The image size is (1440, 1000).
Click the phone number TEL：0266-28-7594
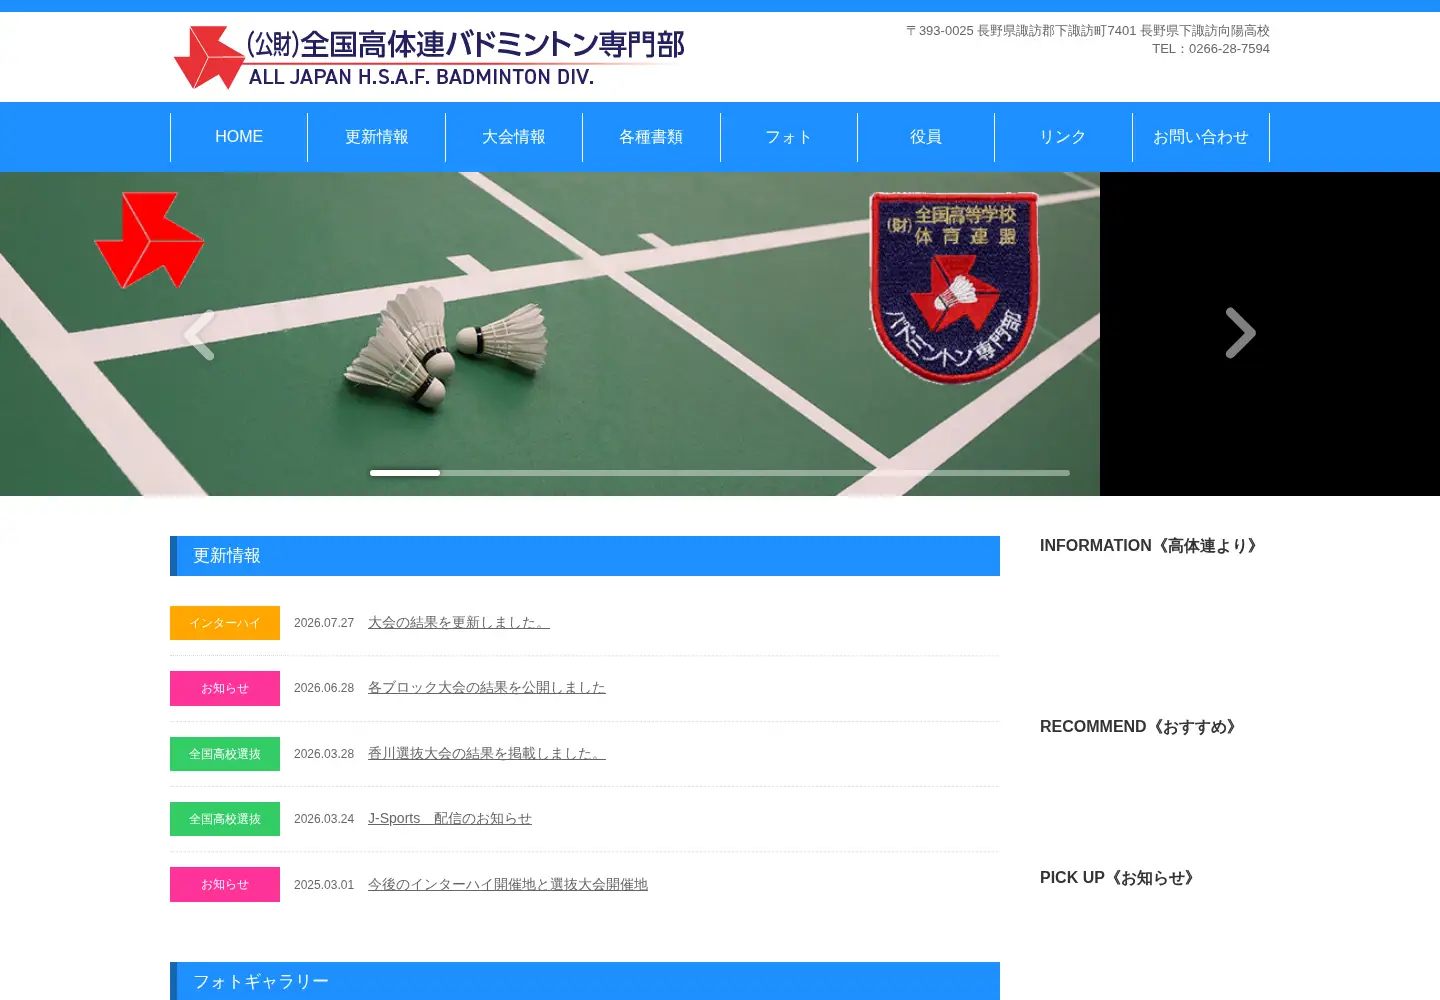pos(1211,49)
